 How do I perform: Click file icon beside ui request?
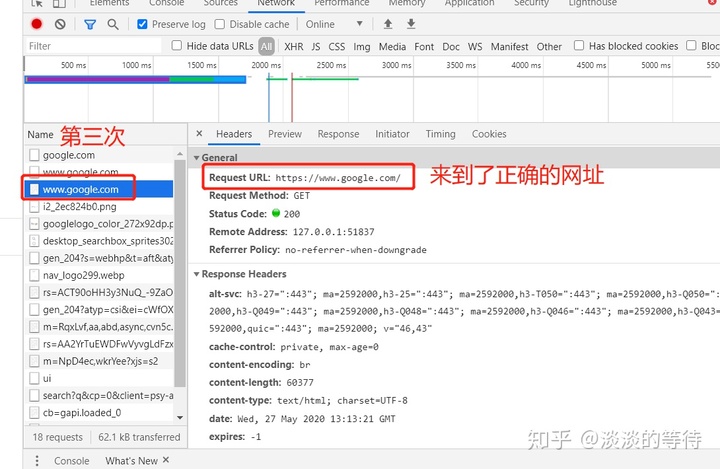tap(34, 379)
